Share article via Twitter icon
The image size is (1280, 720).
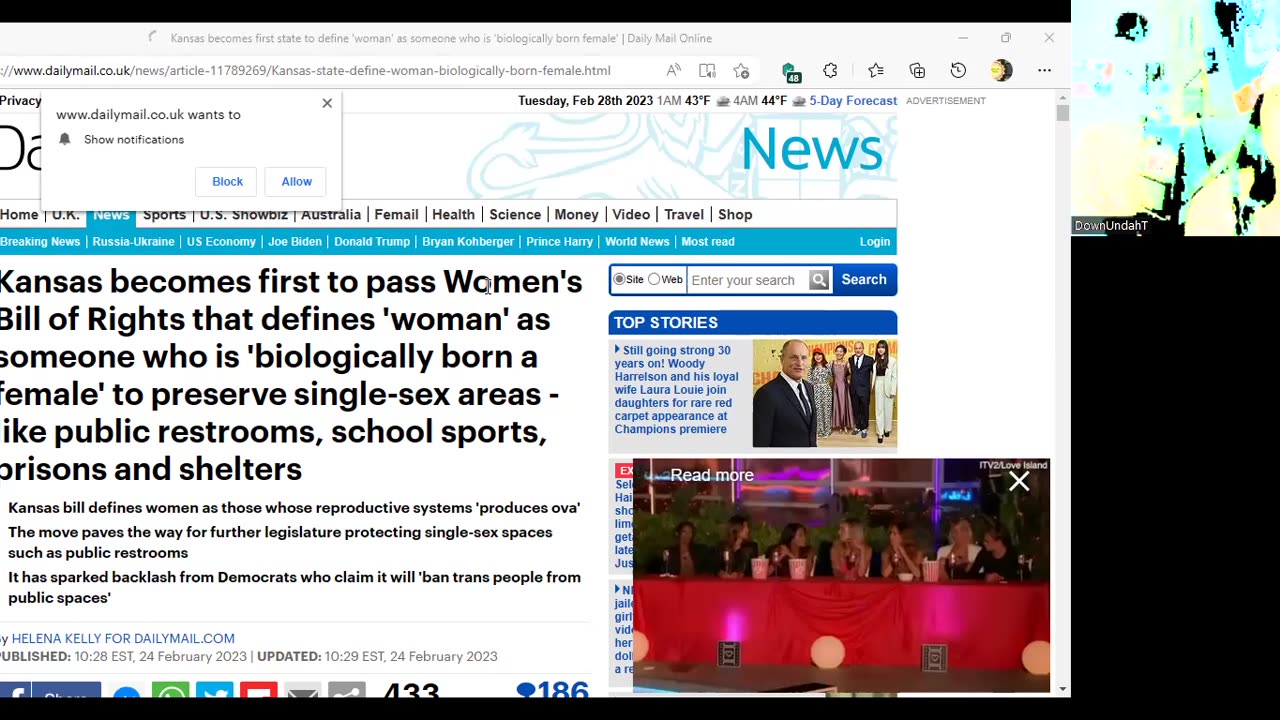[215, 692]
